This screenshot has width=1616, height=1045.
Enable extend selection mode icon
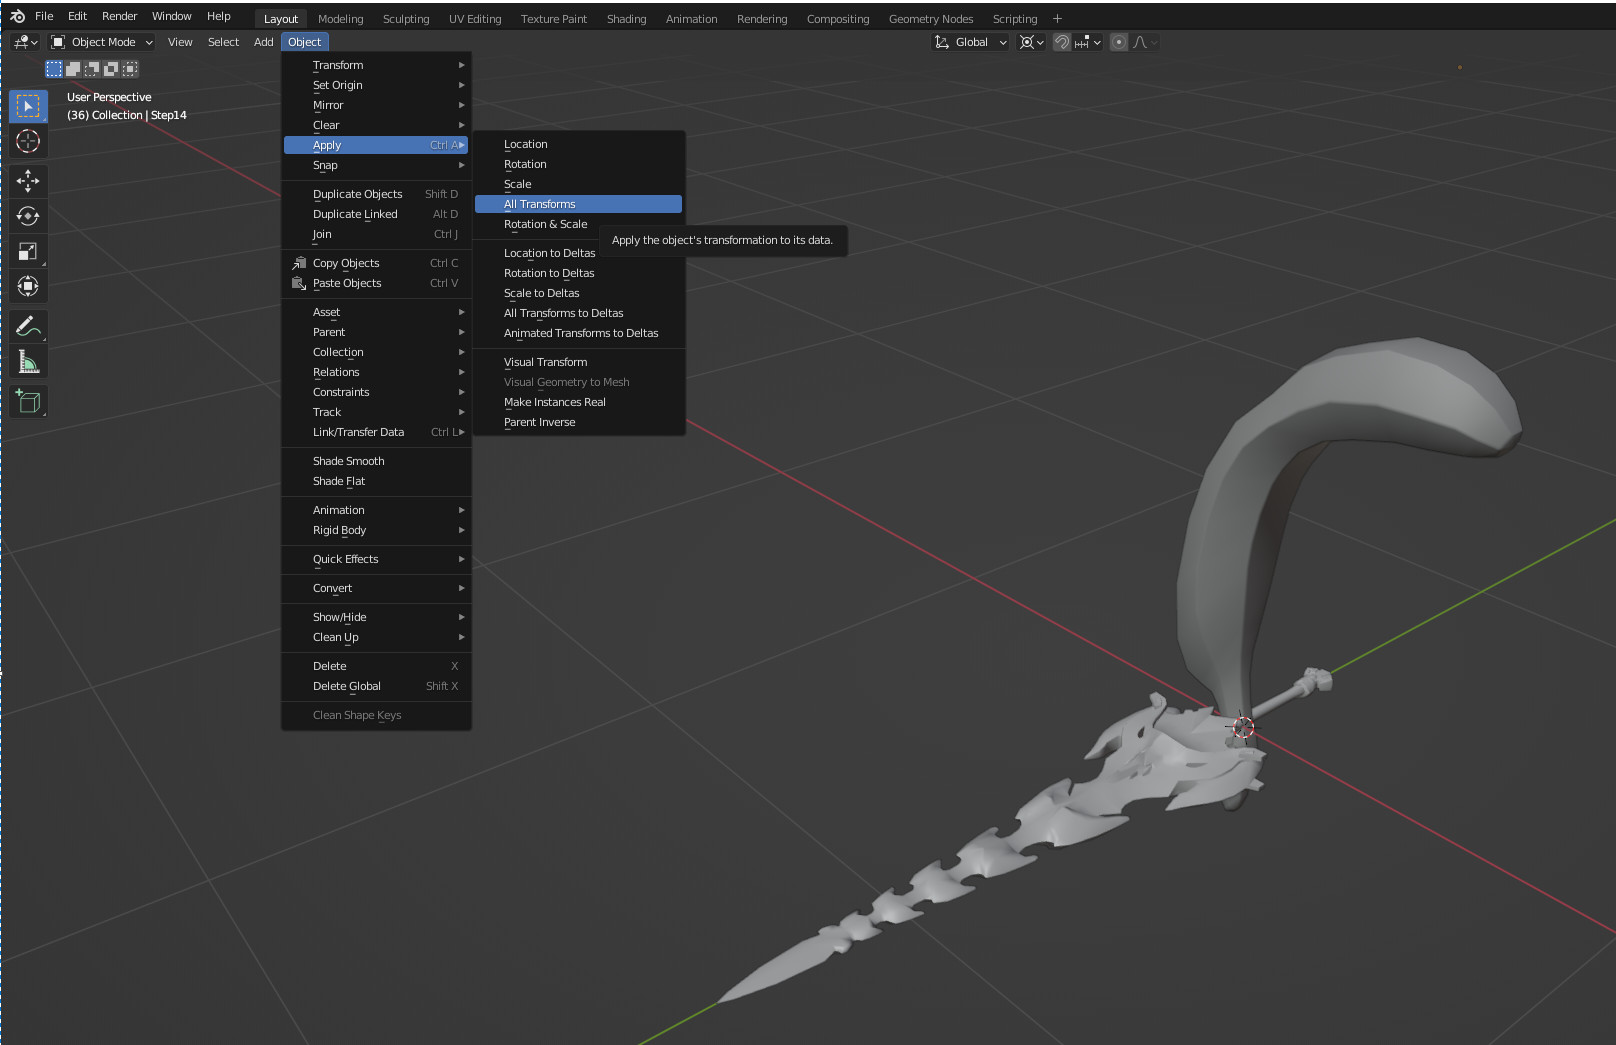click(73, 69)
